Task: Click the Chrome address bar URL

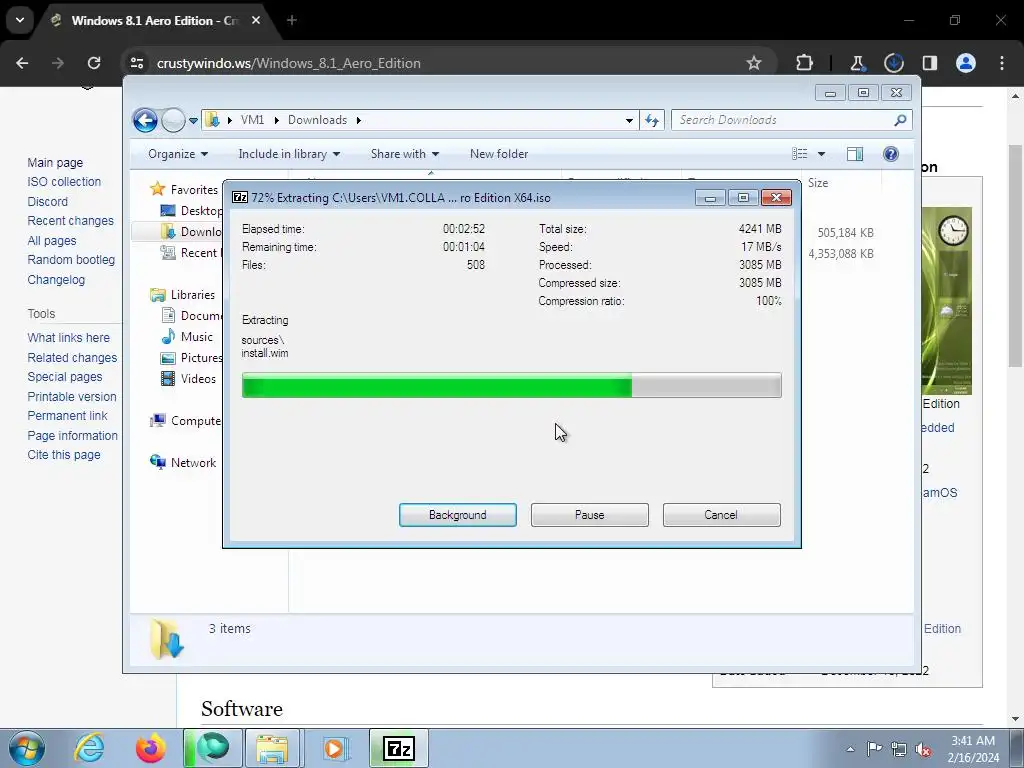Action: click(x=289, y=63)
